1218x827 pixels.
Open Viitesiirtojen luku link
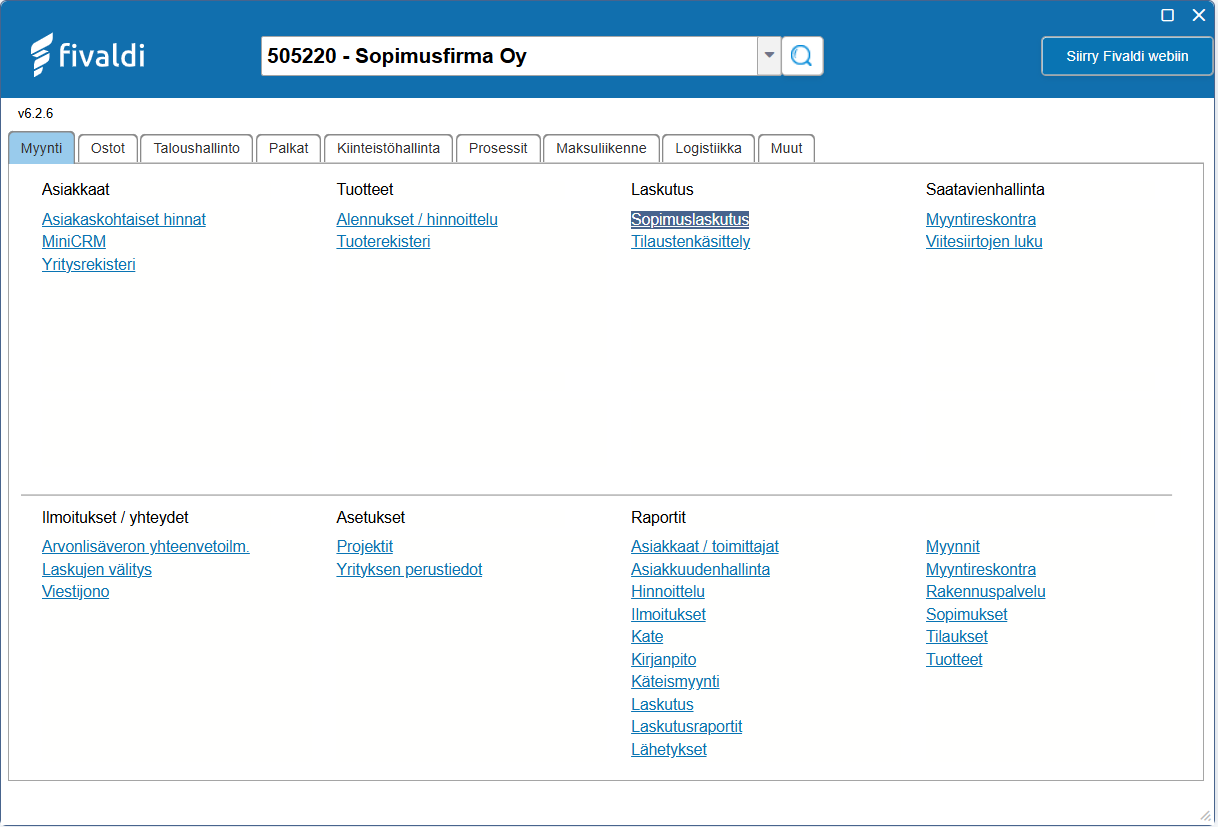[984, 242]
